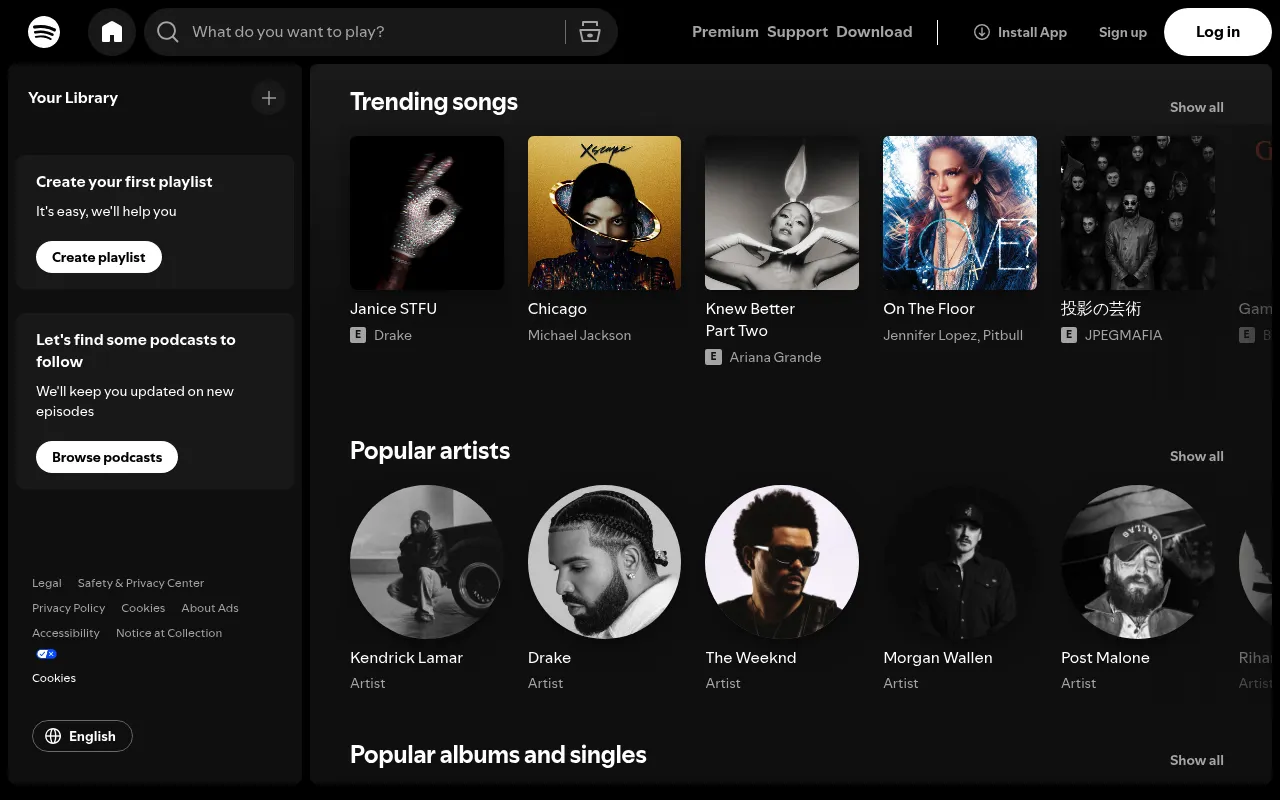Select the Chicago album cover
This screenshot has height=800, width=1280.
[x=604, y=213]
